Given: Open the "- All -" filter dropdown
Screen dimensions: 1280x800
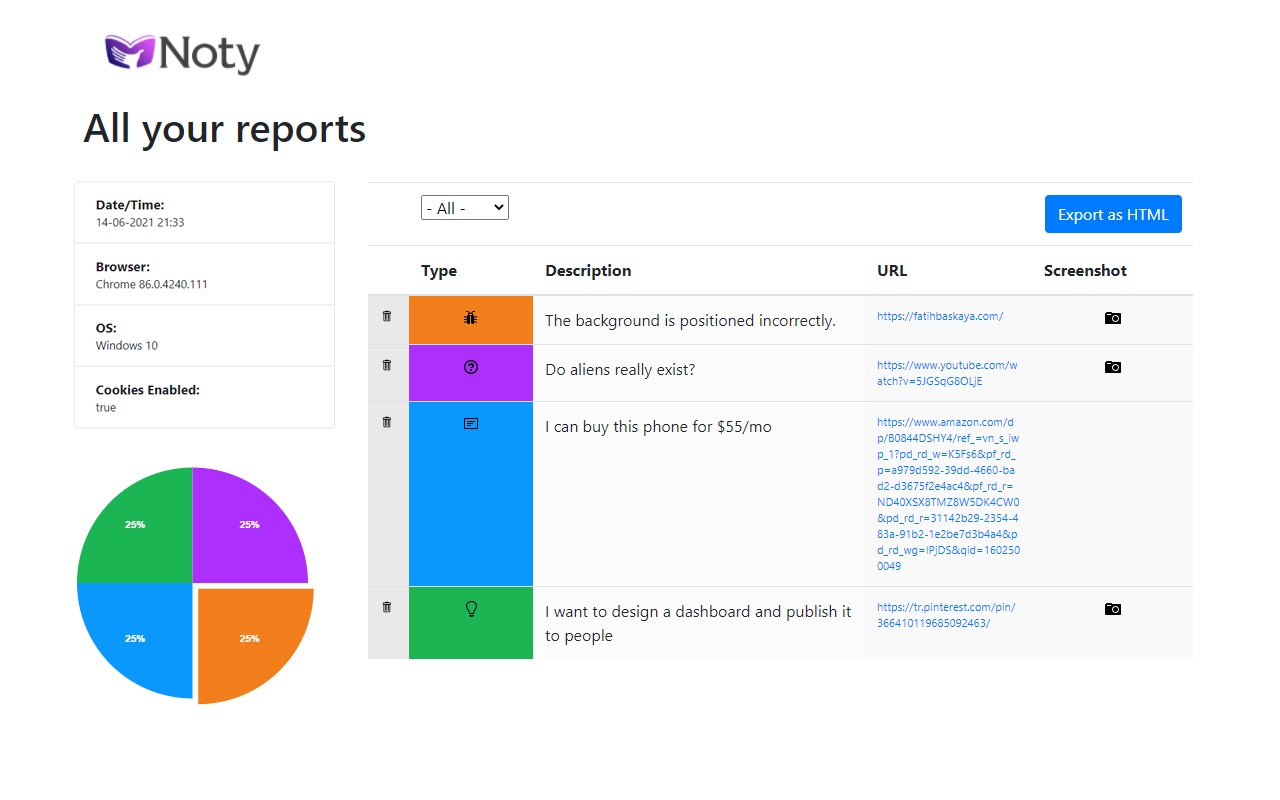Looking at the screenshot, I should point(465,208).
